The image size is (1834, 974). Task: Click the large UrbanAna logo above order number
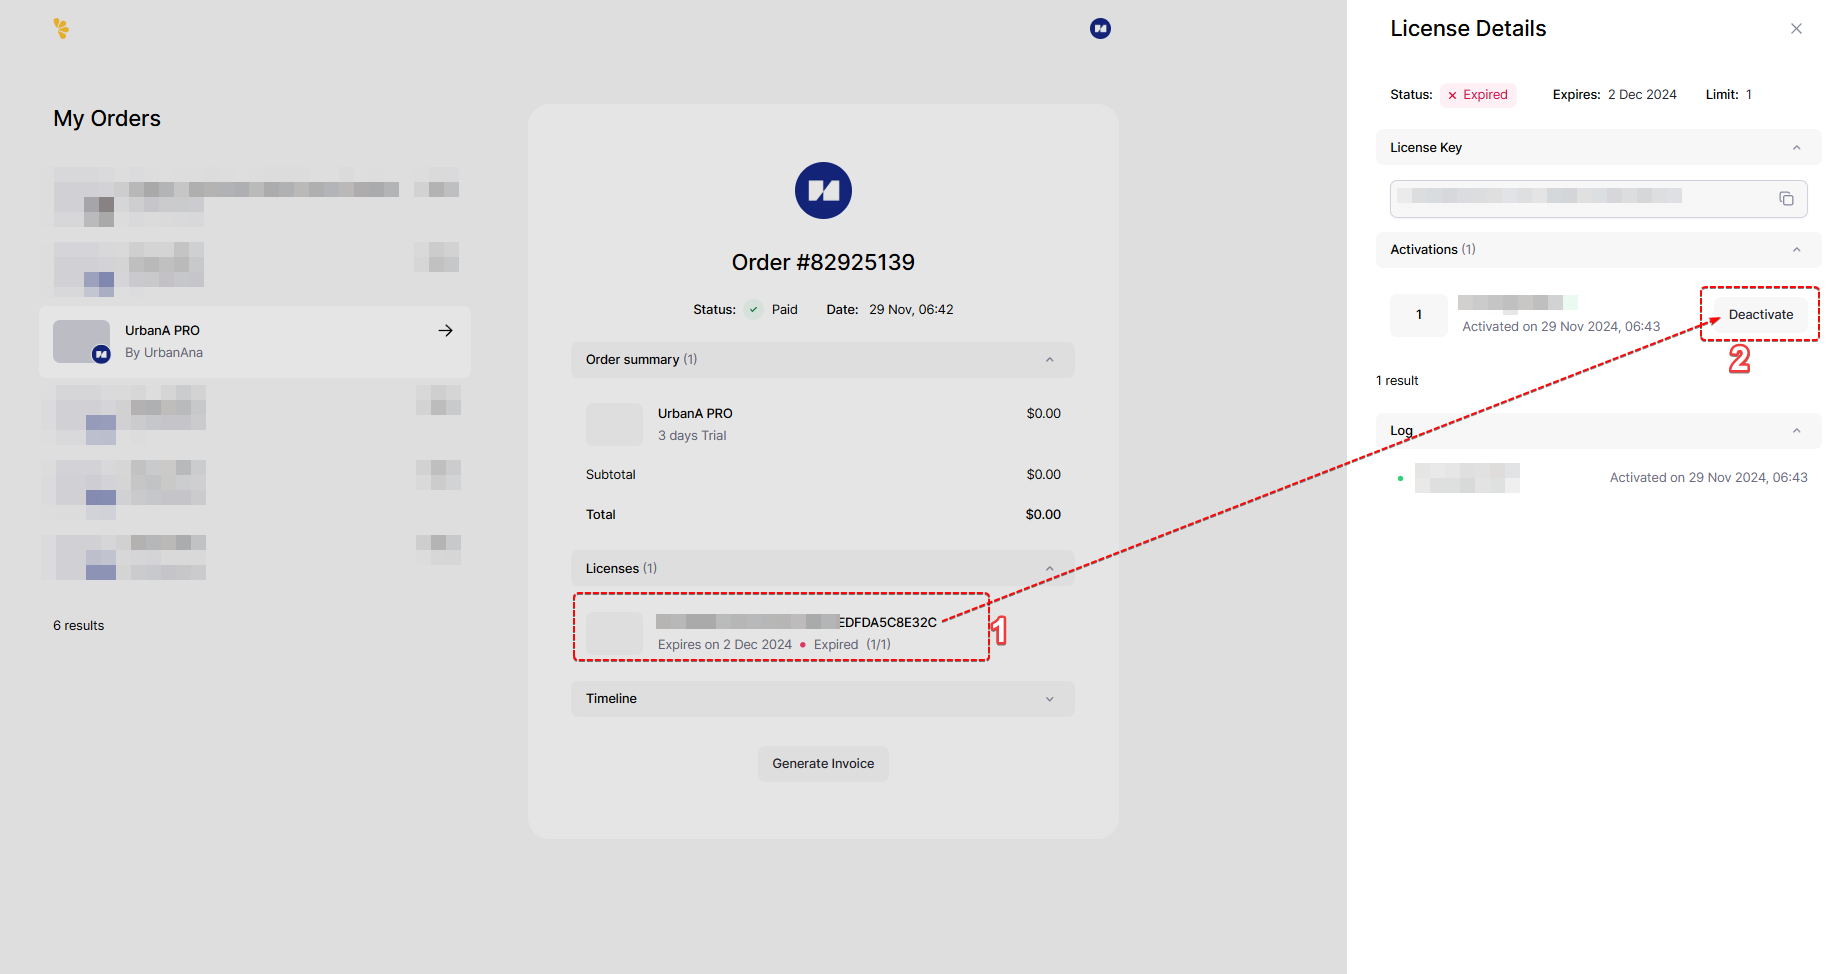[823, 191]
